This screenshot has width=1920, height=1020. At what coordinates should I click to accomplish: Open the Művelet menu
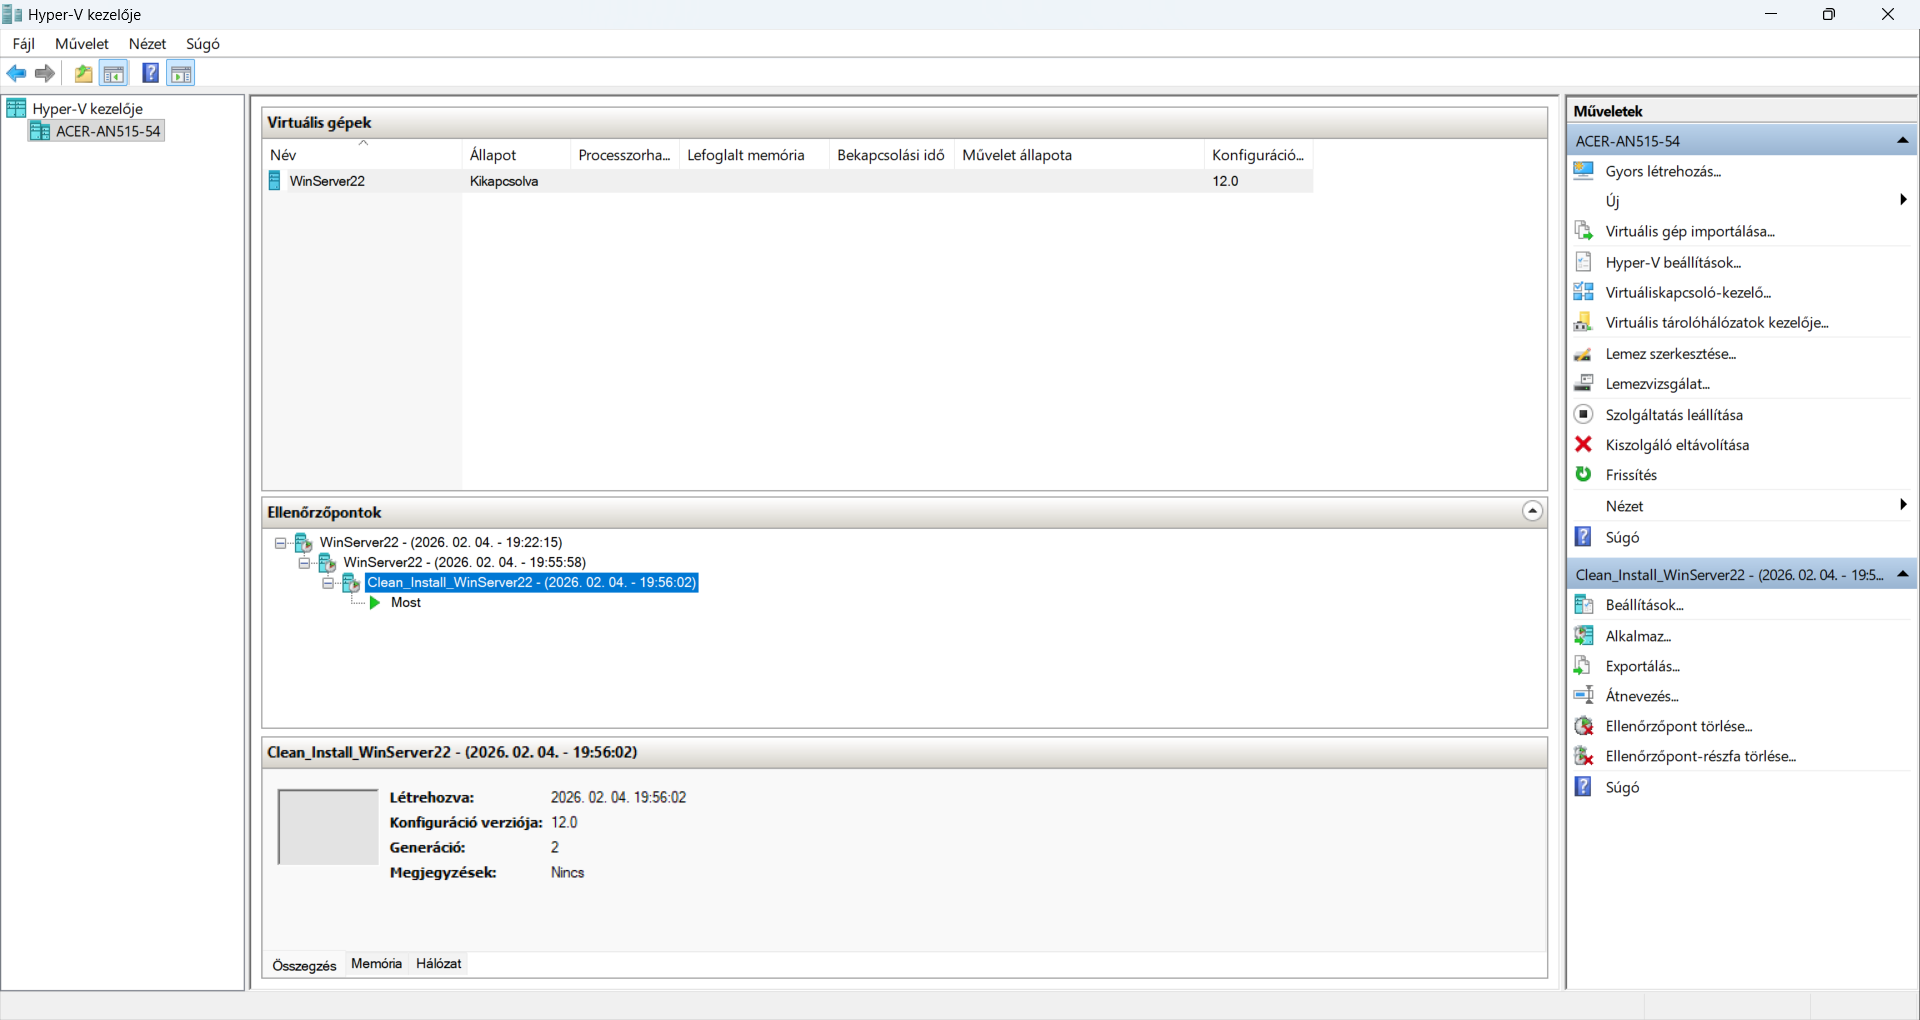82,44
